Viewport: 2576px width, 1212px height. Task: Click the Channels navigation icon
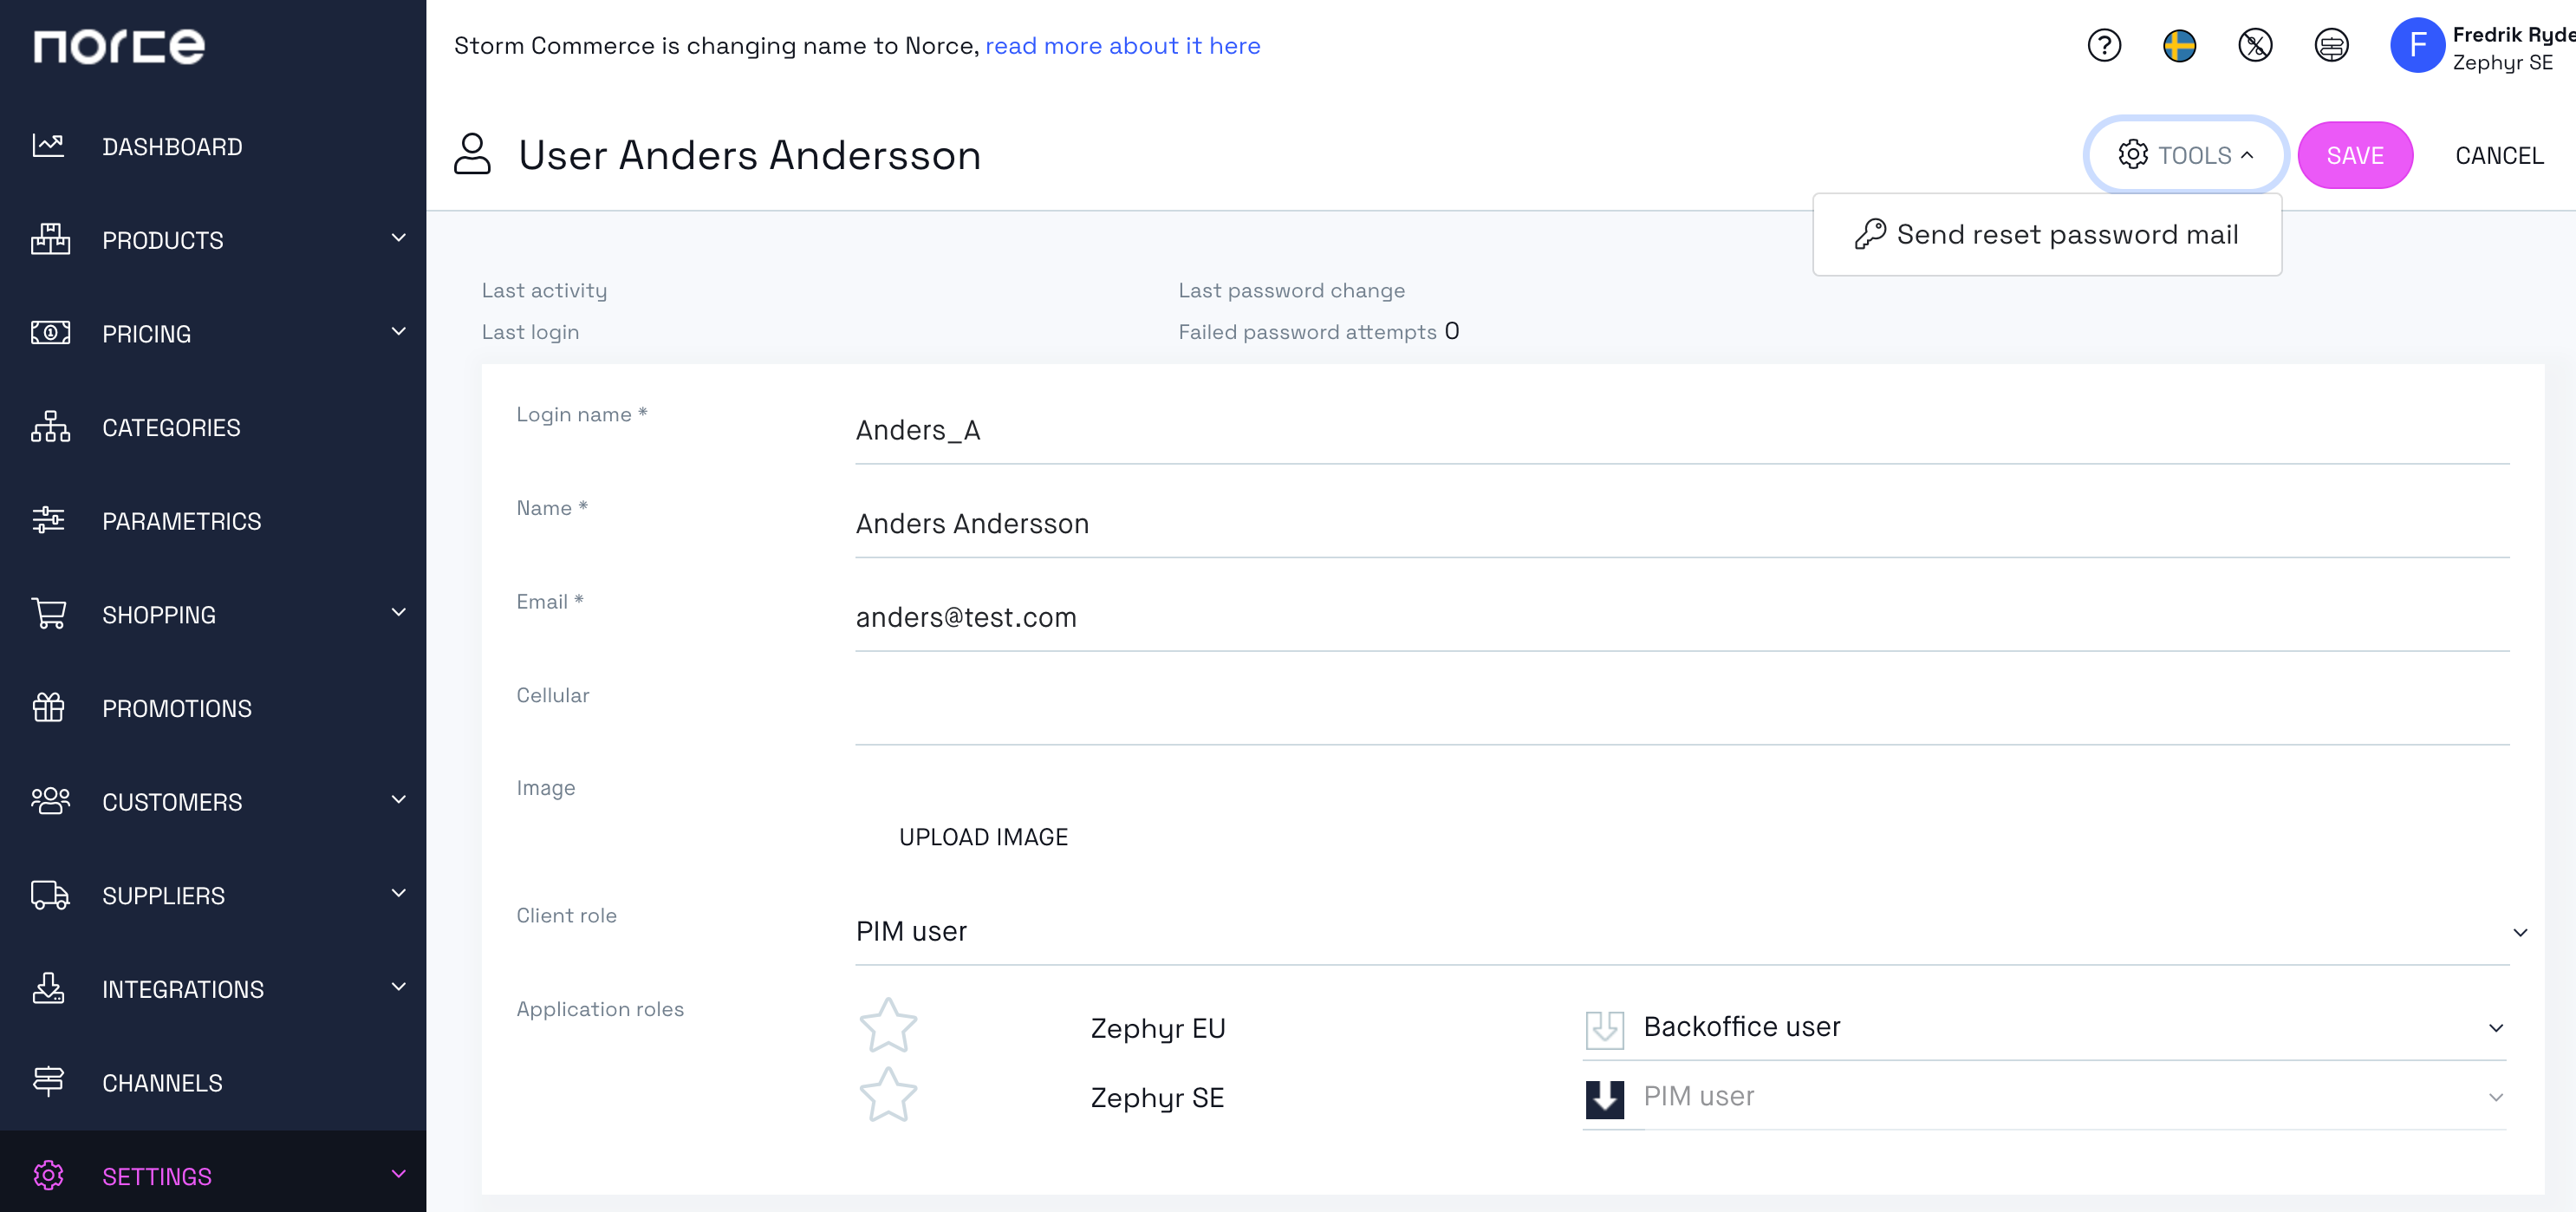point(48,1082)
